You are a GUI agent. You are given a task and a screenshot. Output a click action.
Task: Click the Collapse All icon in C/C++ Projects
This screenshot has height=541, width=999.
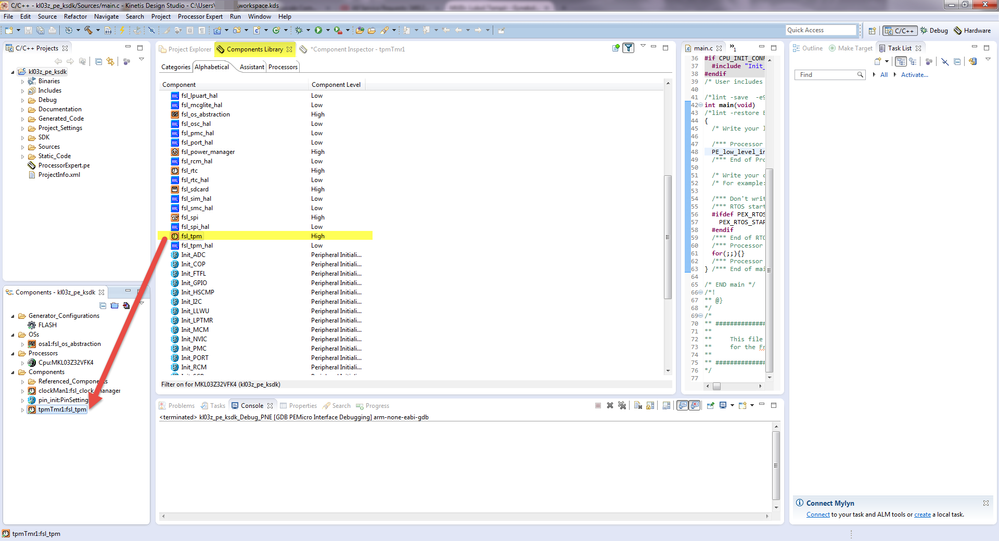coord(98,61)
